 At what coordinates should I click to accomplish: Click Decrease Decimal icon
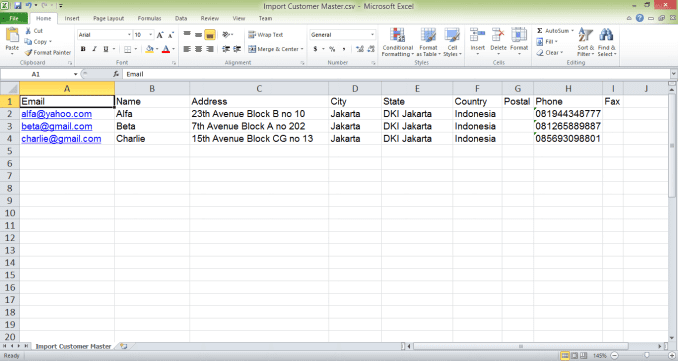coord(371,49)
